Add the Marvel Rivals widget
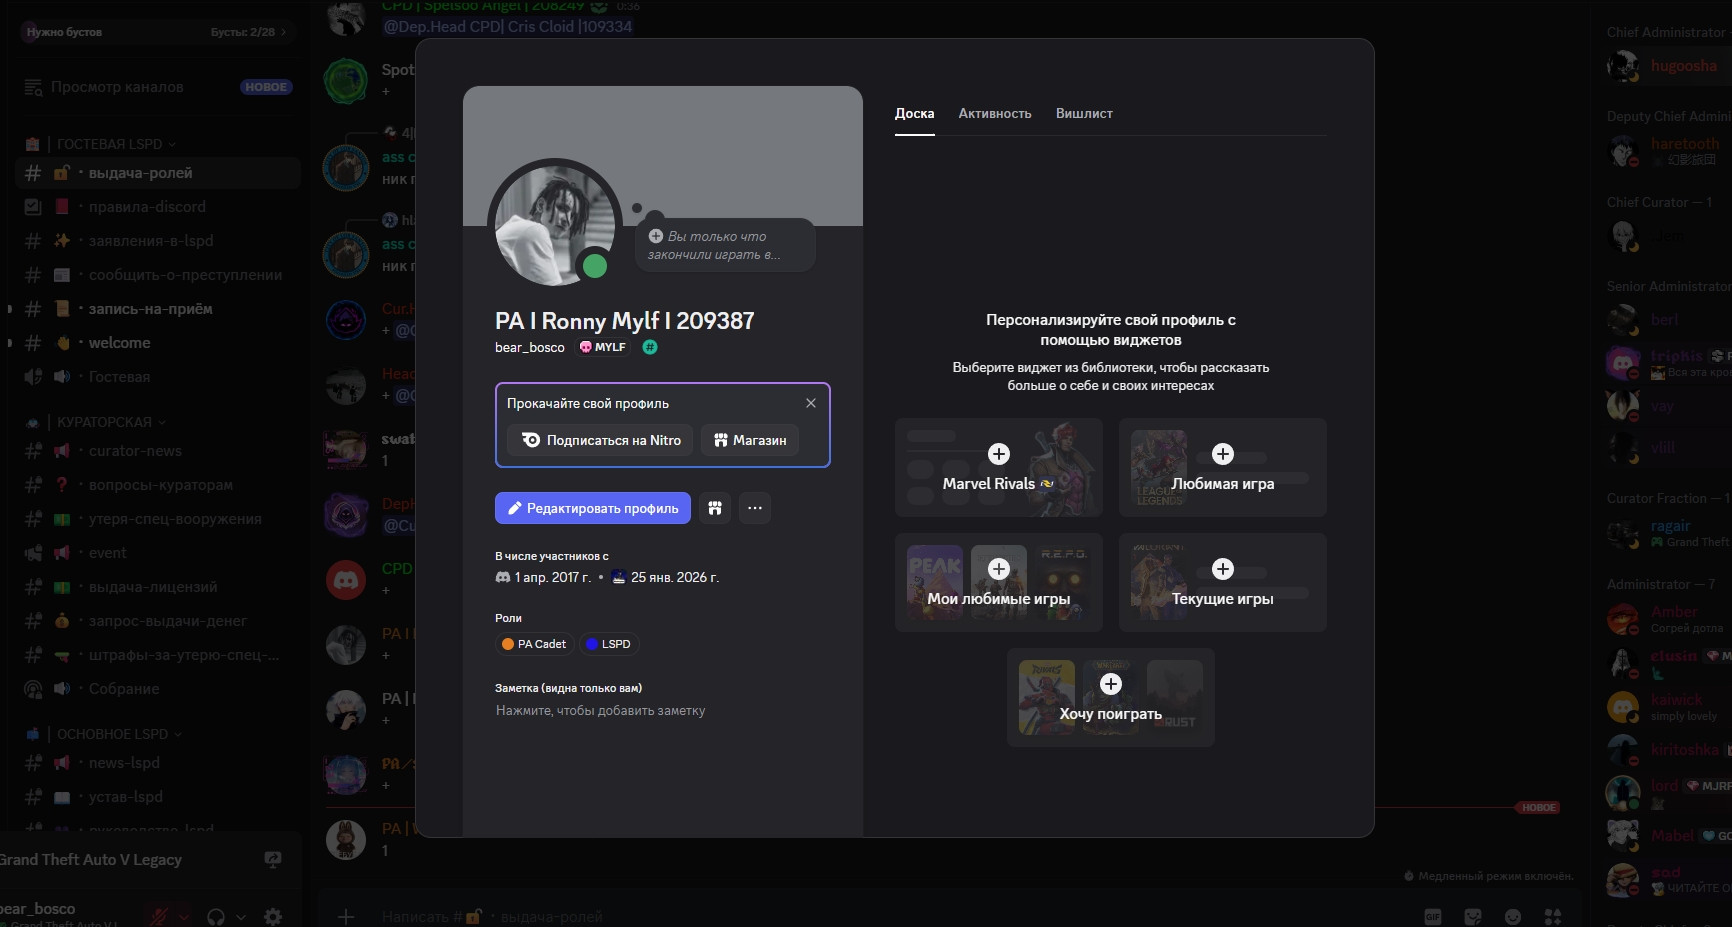1732x927 pixels. (x=998, y=467)
